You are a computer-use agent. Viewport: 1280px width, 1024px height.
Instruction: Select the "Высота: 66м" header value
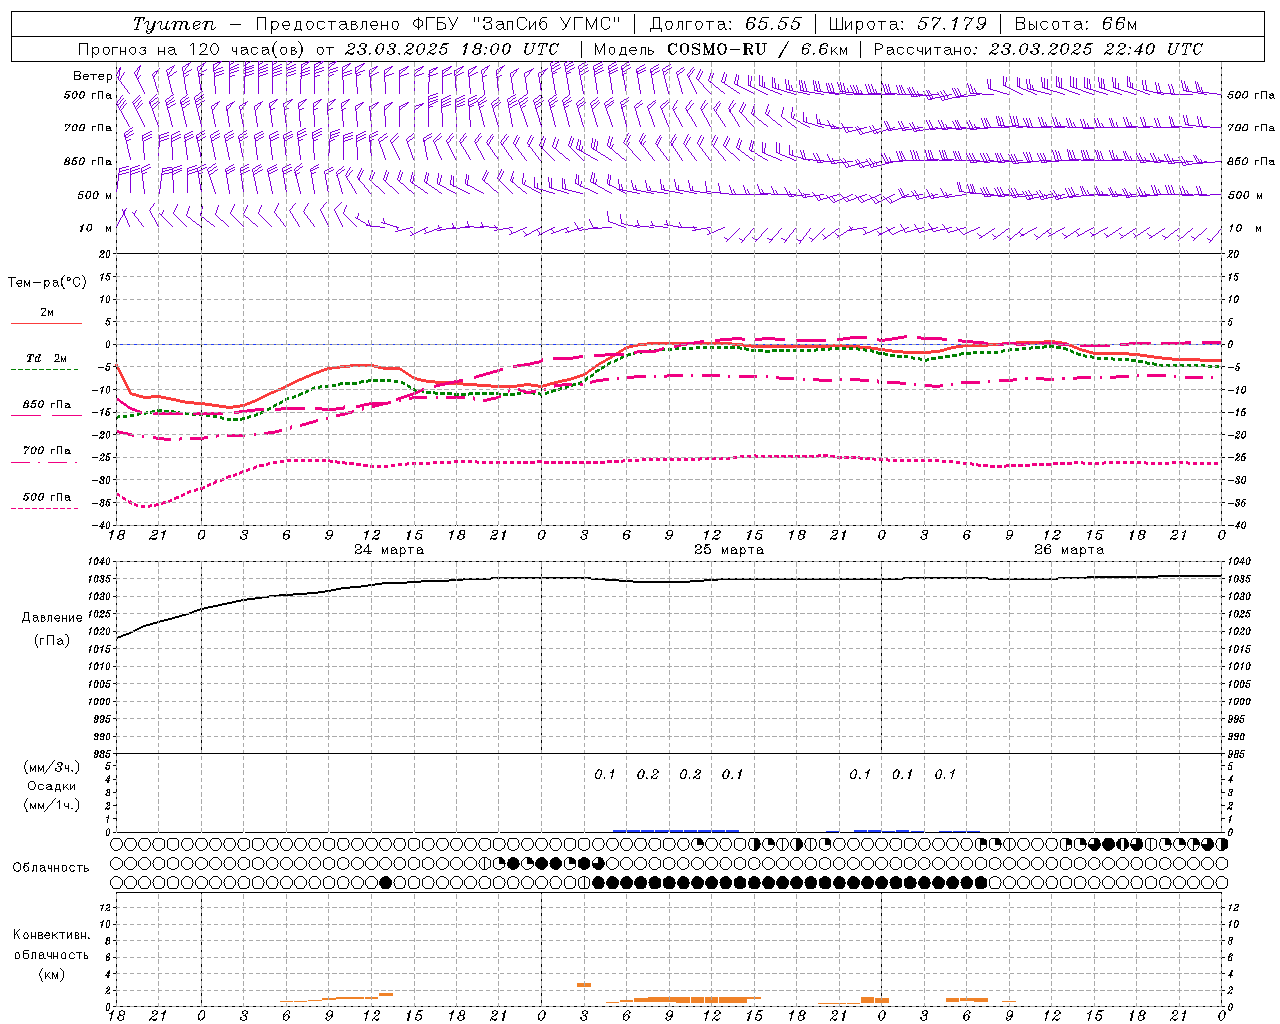1075,24
